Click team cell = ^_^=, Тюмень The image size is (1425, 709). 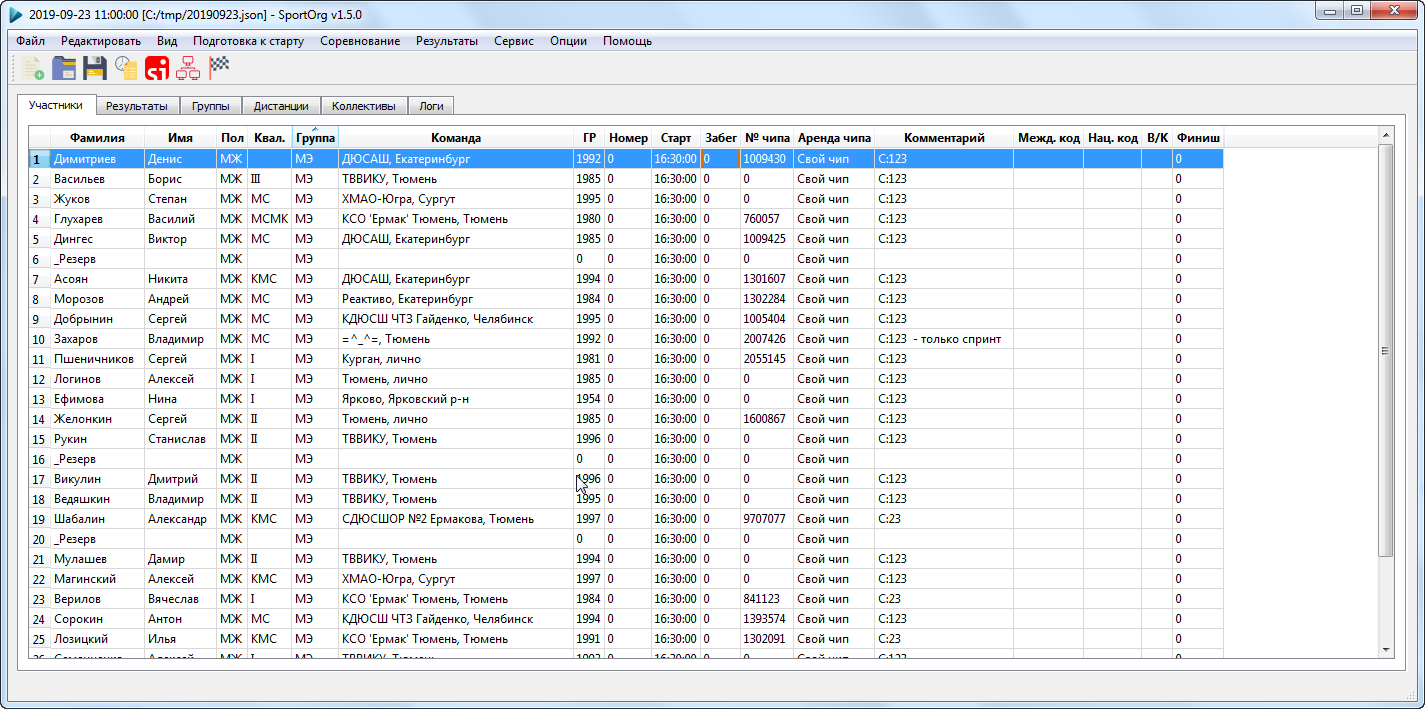point(456,339)
